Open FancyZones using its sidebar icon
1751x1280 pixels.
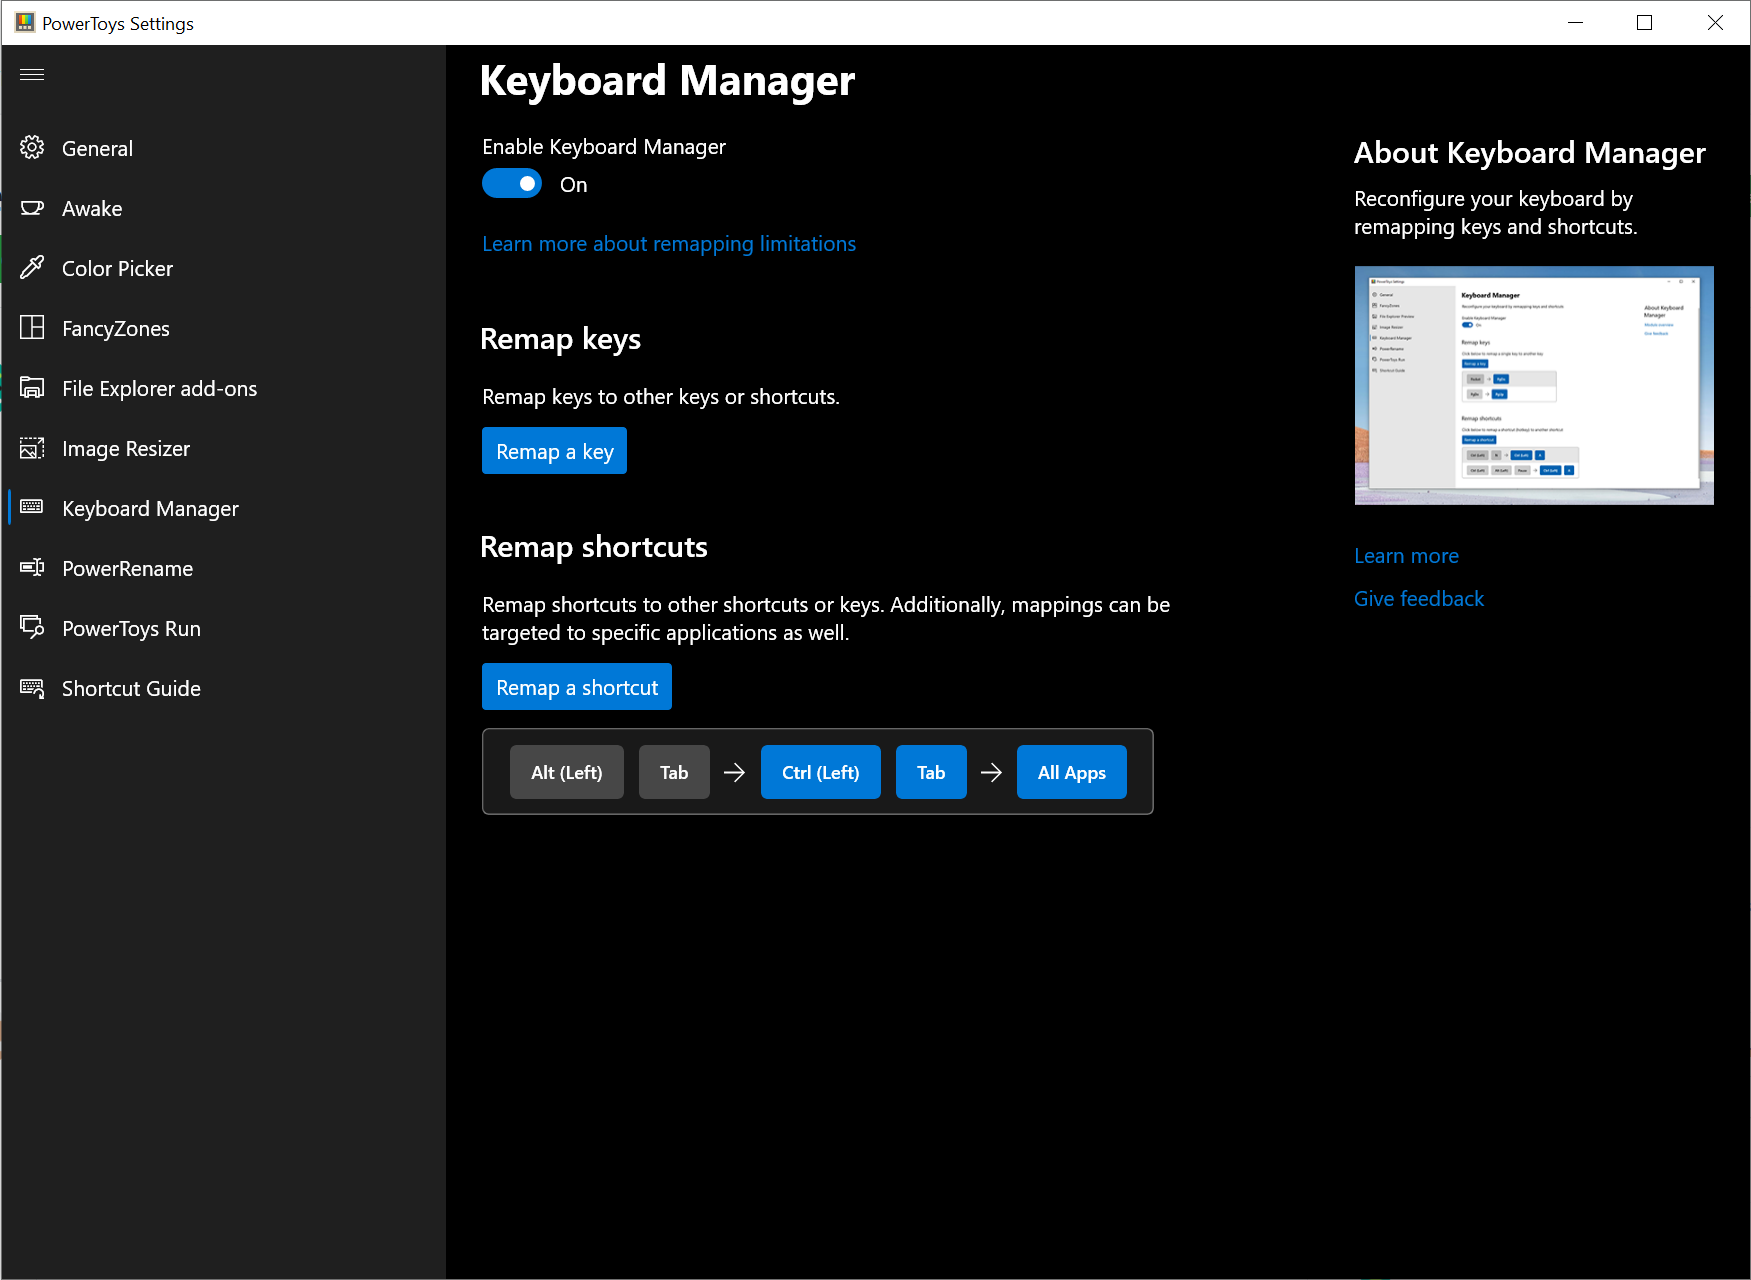tap(33, 328)
